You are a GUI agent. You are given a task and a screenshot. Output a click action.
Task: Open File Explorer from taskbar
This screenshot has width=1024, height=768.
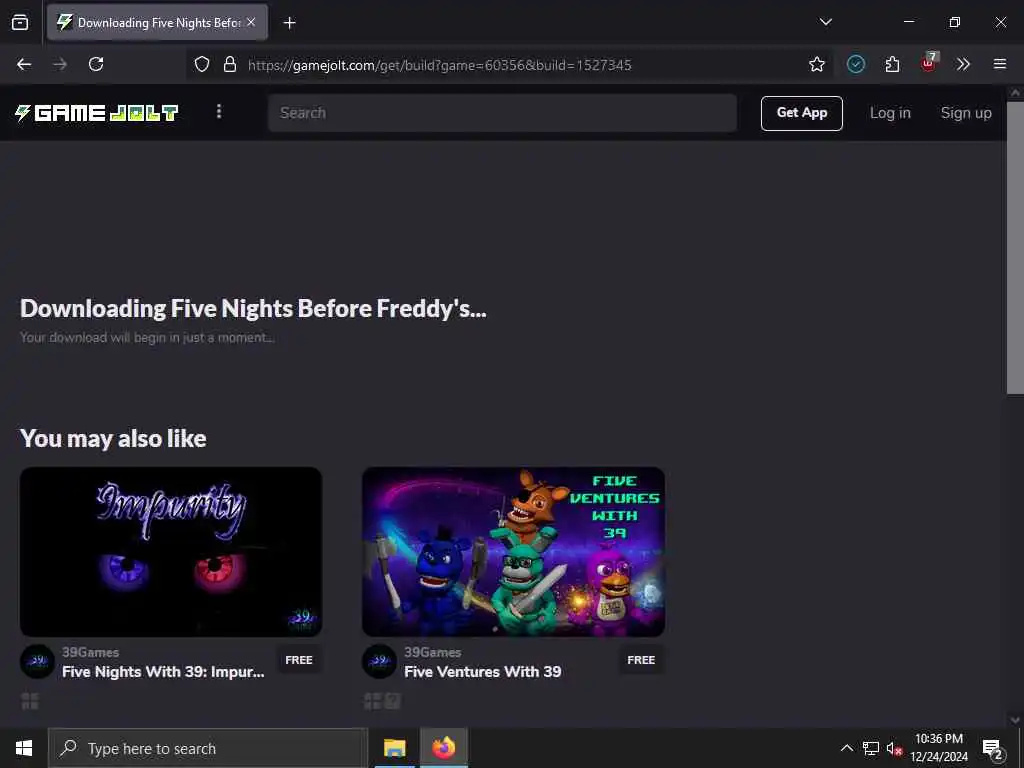click(x=394, y=748)
